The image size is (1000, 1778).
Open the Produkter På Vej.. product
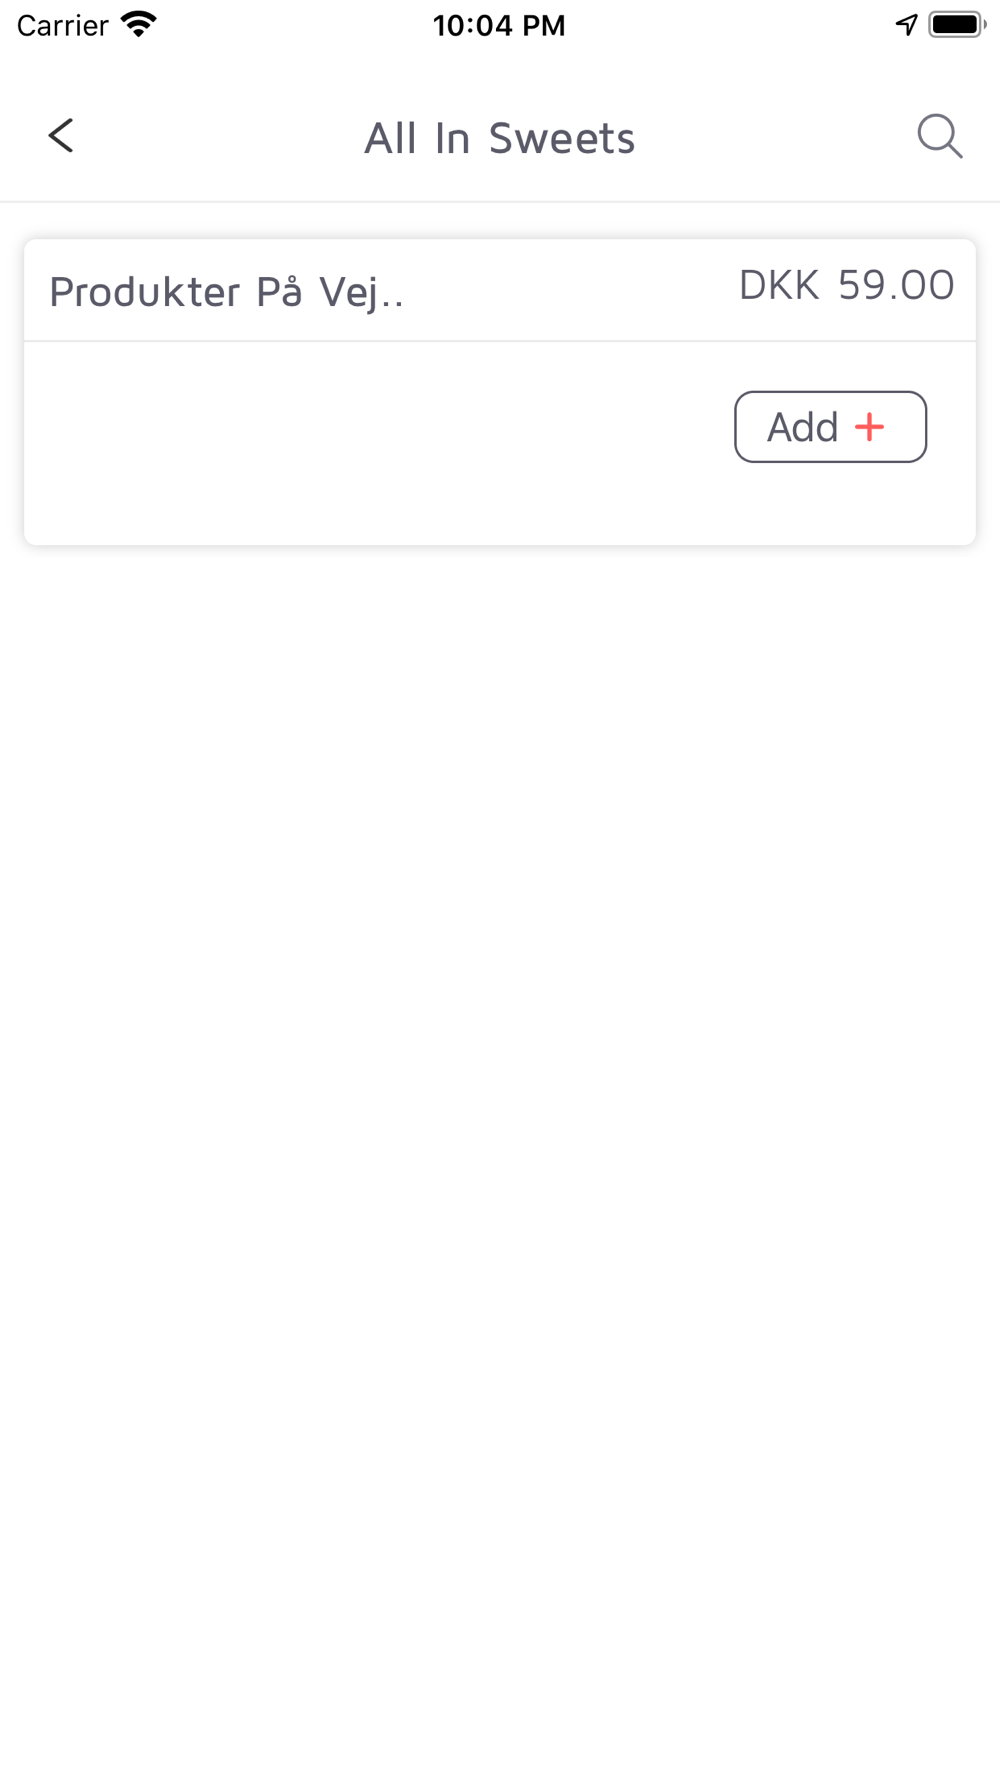coord(227,292)
